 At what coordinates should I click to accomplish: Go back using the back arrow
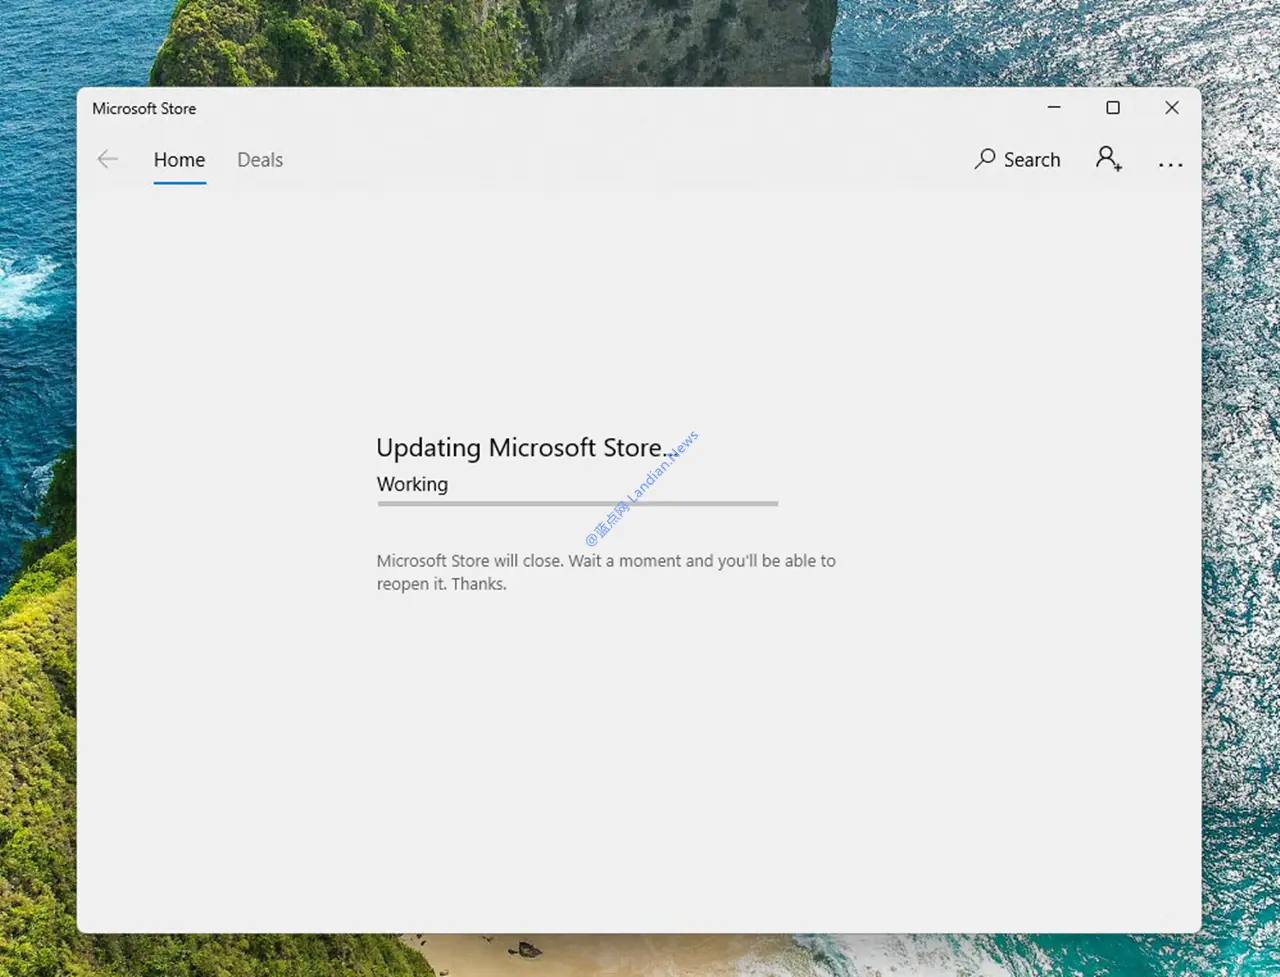[107, 159]
